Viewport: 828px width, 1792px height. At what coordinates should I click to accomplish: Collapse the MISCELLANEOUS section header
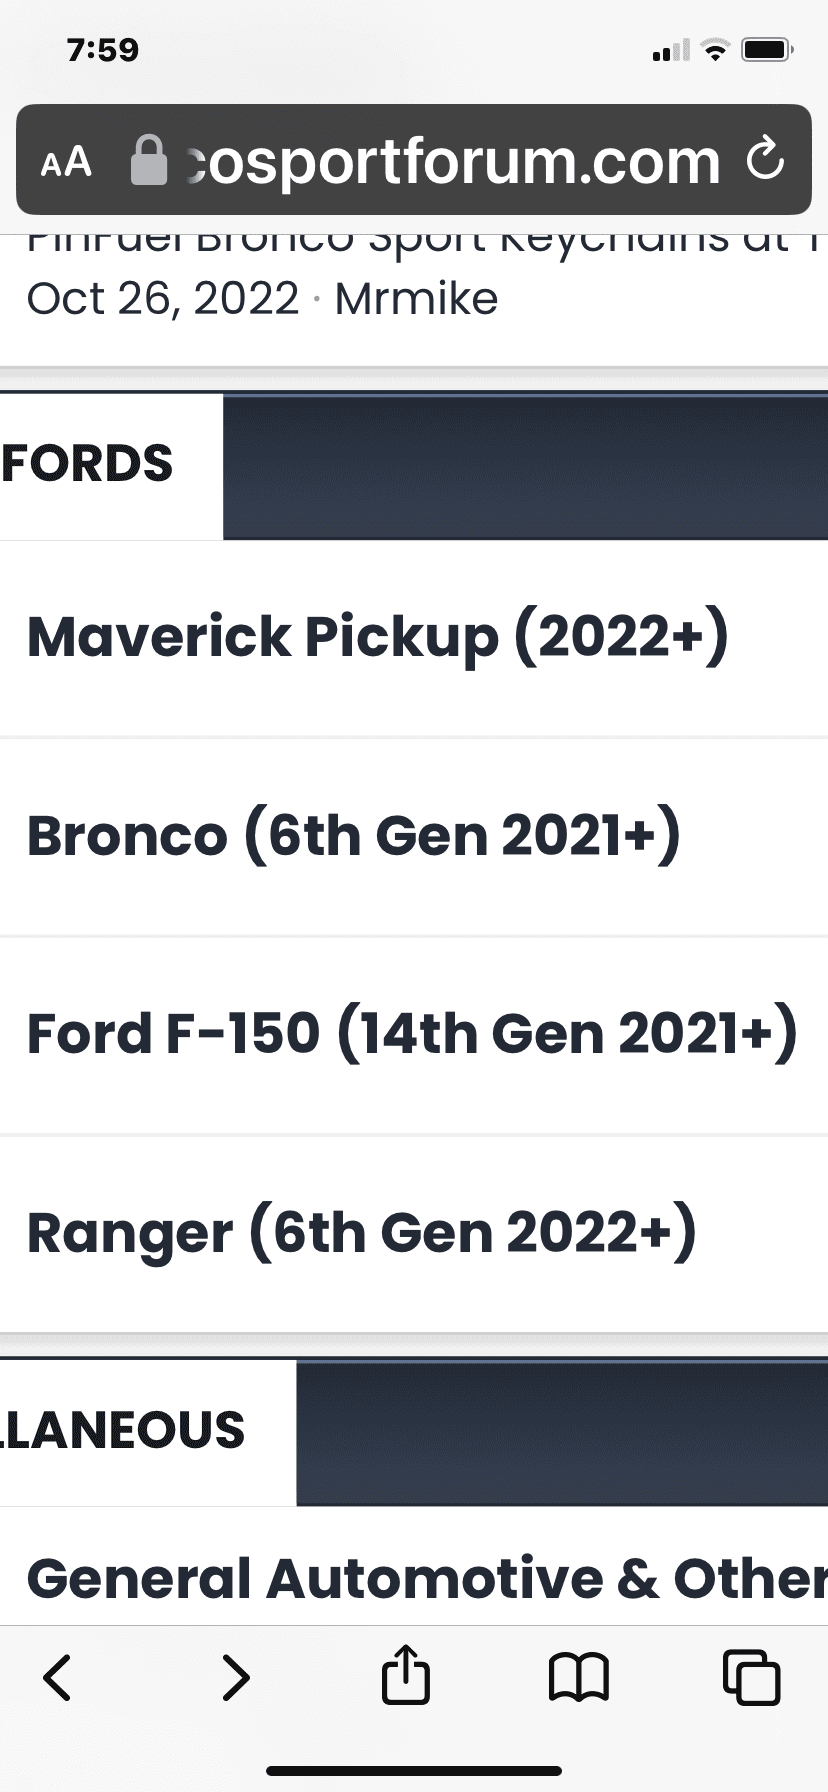pyautogui.click(x=120, y=1430)
